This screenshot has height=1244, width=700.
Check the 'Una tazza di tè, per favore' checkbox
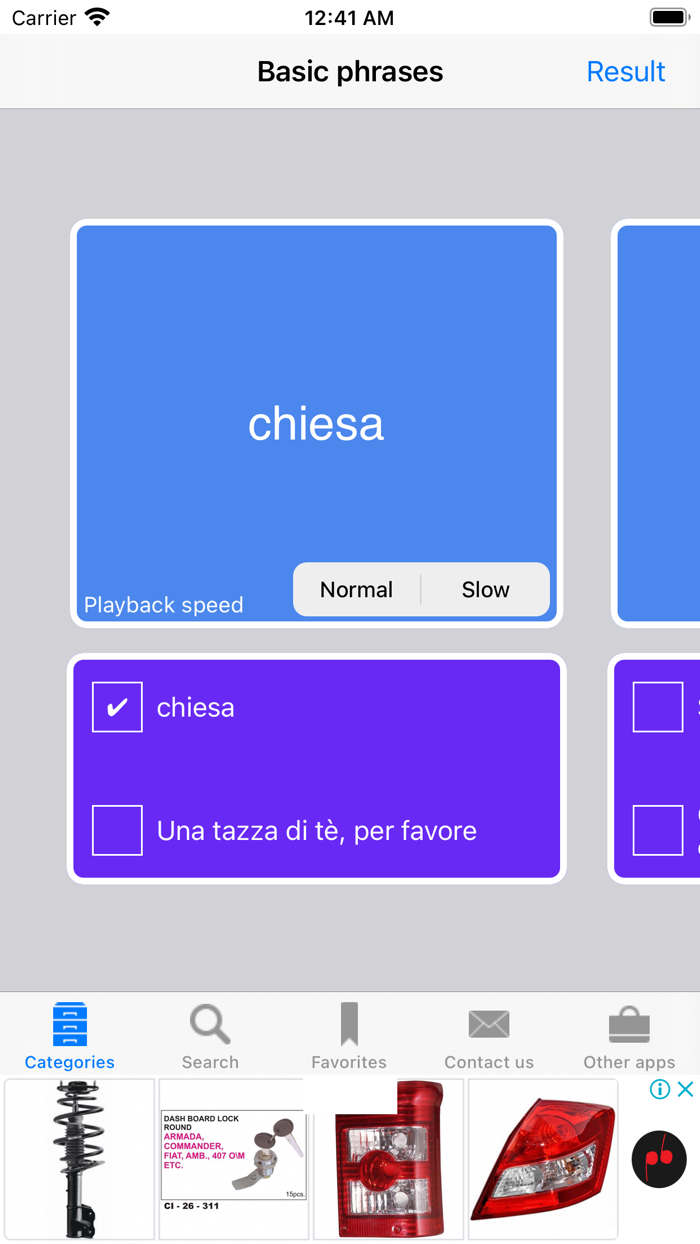tap(116, 830)
